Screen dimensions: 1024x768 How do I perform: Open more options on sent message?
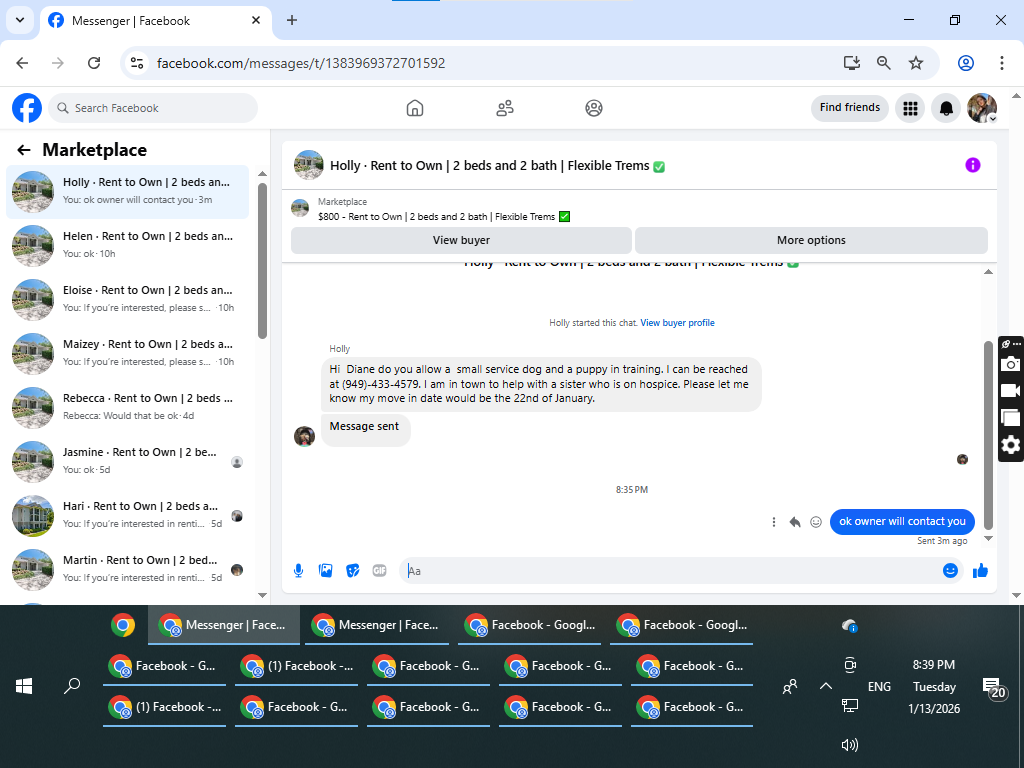[x=774, y=522]
